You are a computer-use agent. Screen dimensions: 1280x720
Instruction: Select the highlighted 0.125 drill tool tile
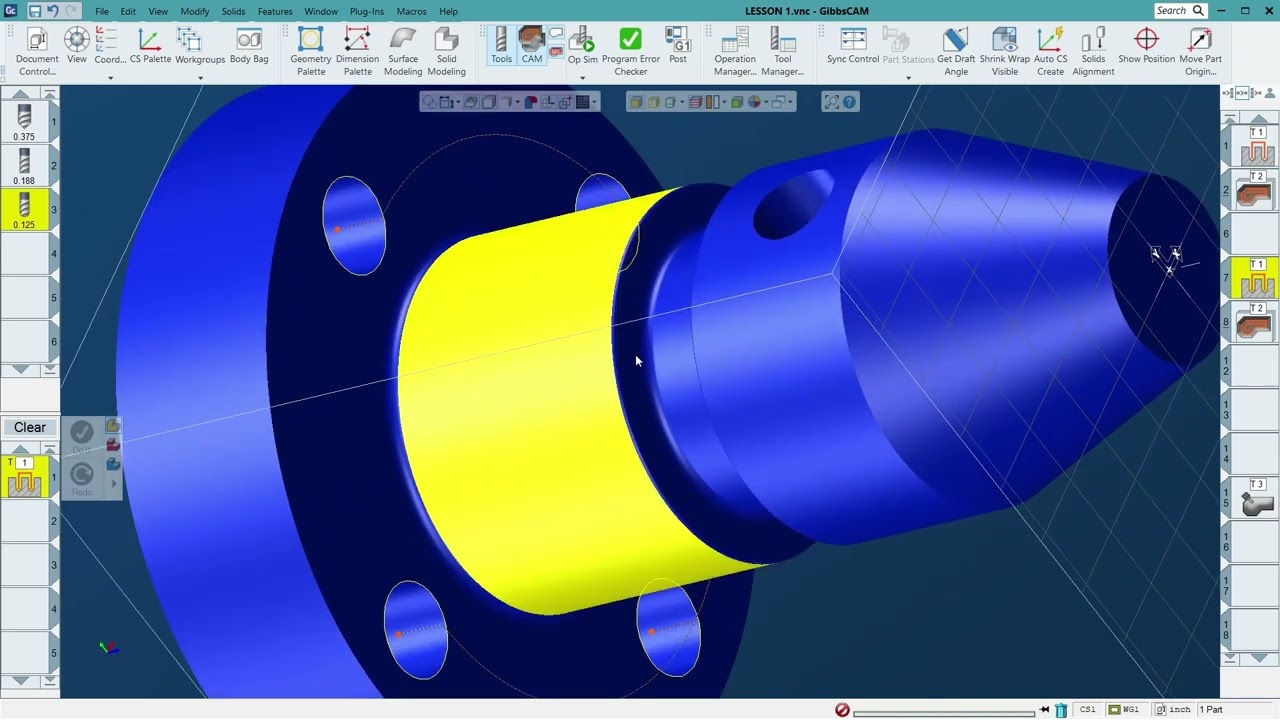[24, 210]
